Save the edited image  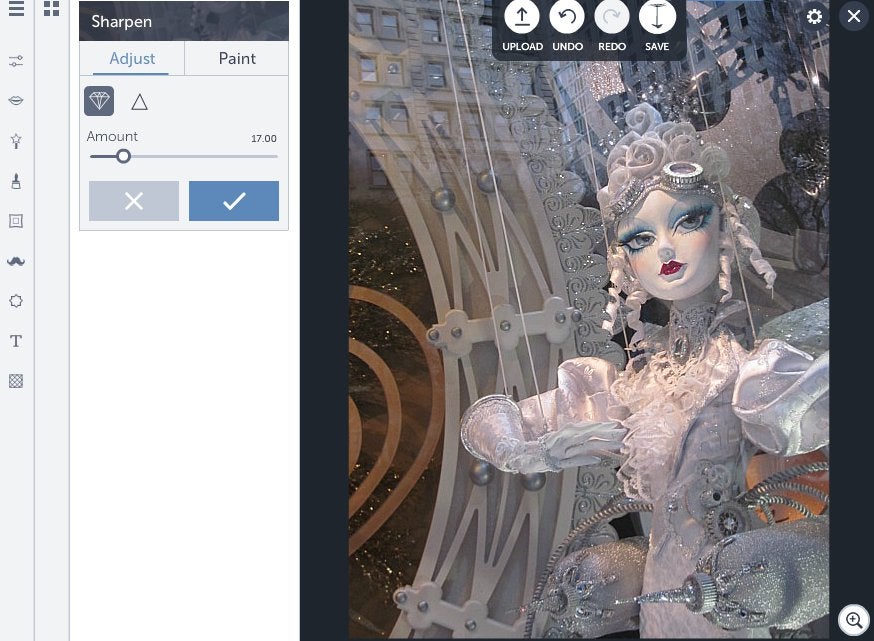coord(657,27)
